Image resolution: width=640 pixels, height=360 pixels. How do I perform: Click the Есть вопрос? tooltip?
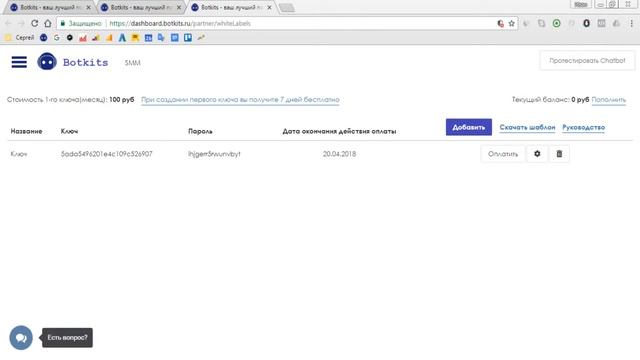tap(67, 338)
